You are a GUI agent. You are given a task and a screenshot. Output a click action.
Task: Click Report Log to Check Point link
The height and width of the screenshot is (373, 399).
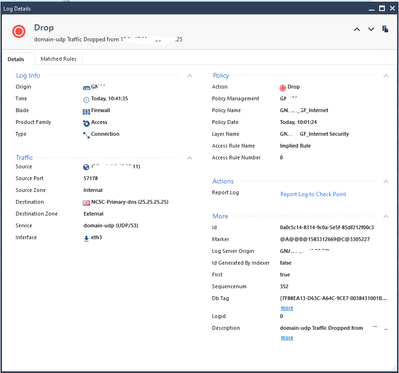point(313,194)
